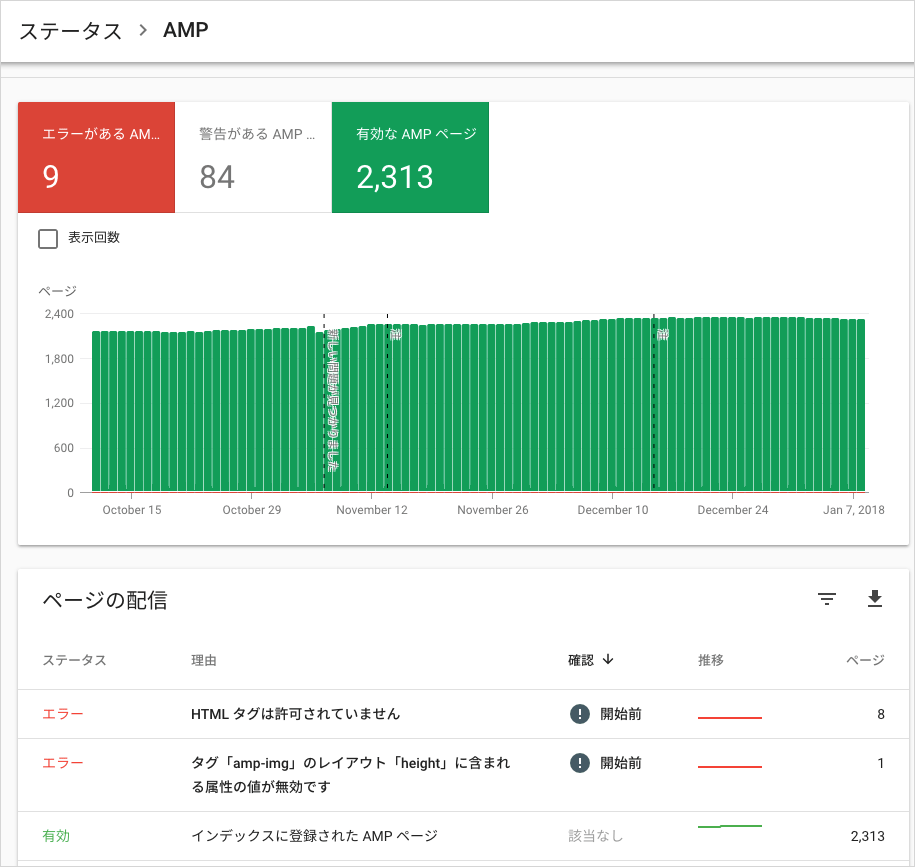Click the Jan 7, 2018 axis label
This screenshot has width=915, height=867.
click(854, 510)
